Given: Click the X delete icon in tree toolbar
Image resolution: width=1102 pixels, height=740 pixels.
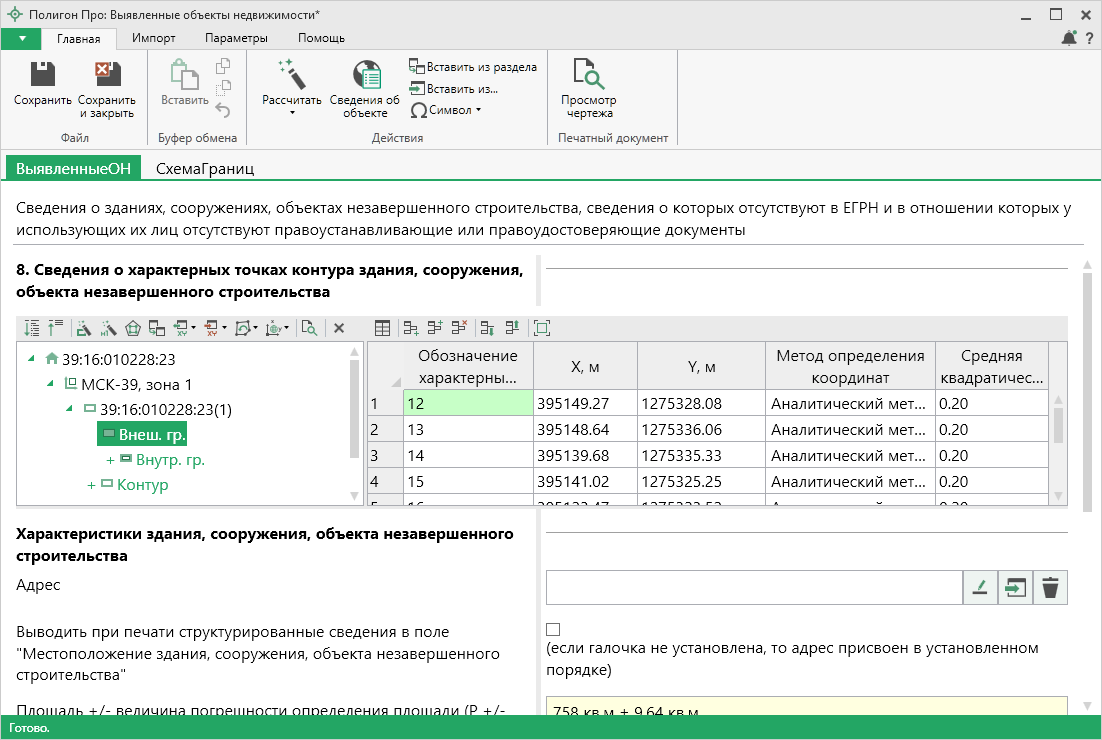Looking at the screenshot, I should [x=339, y=328].
